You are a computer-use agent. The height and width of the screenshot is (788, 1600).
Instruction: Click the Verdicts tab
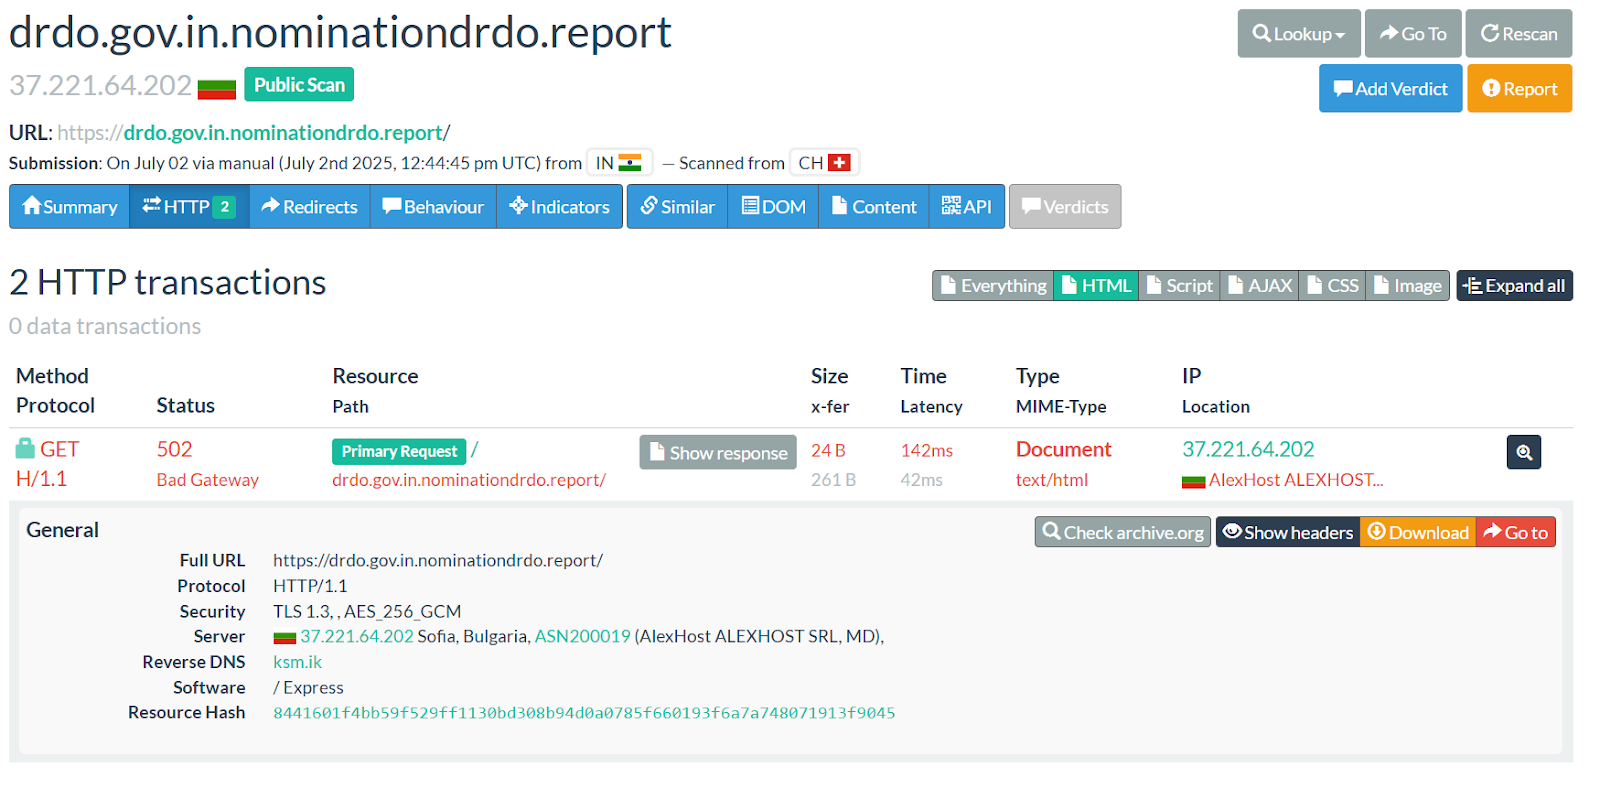[x=1065, y=207]
